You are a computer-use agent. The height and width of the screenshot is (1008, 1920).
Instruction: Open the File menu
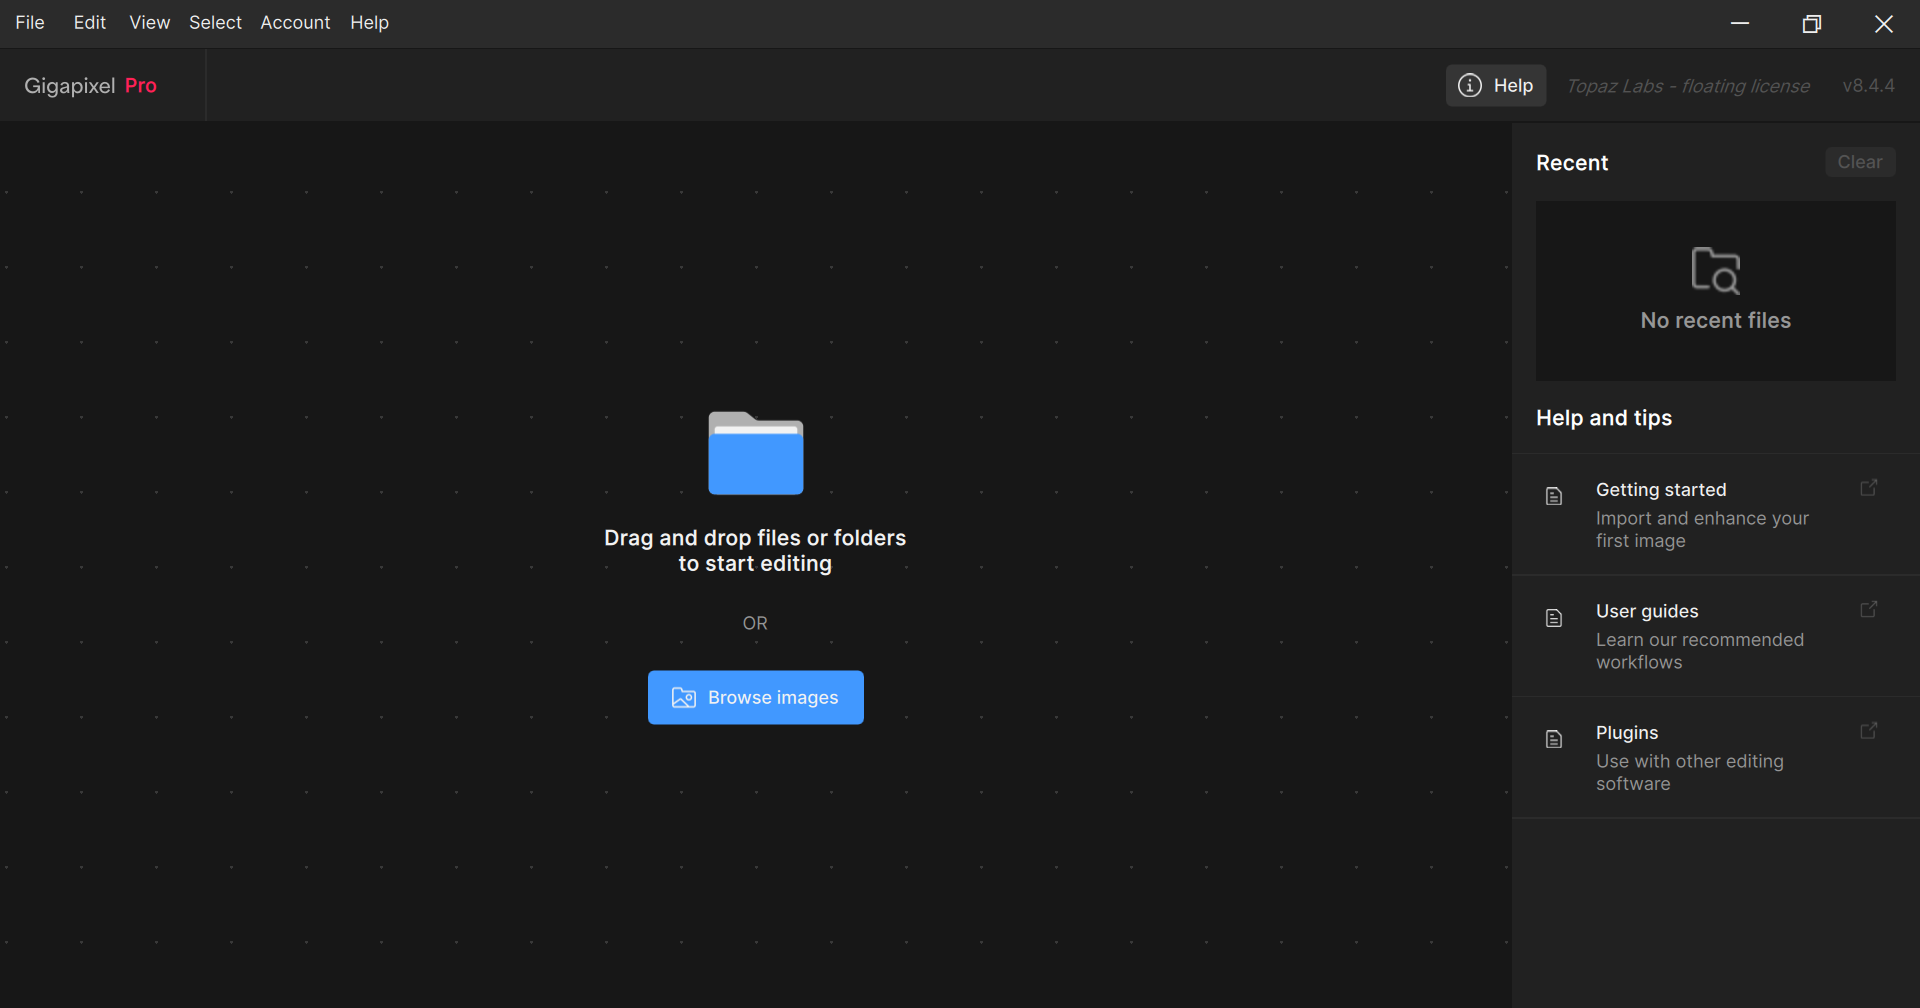(x=30, y=22)
